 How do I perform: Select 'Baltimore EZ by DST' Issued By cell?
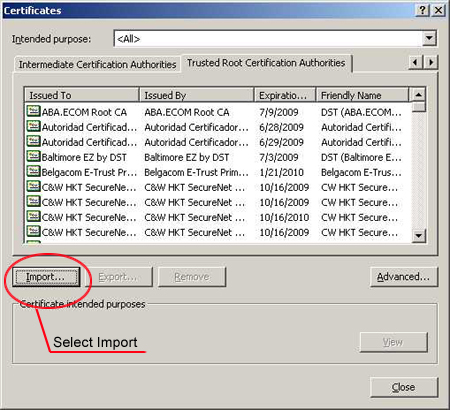pos(187,157)
